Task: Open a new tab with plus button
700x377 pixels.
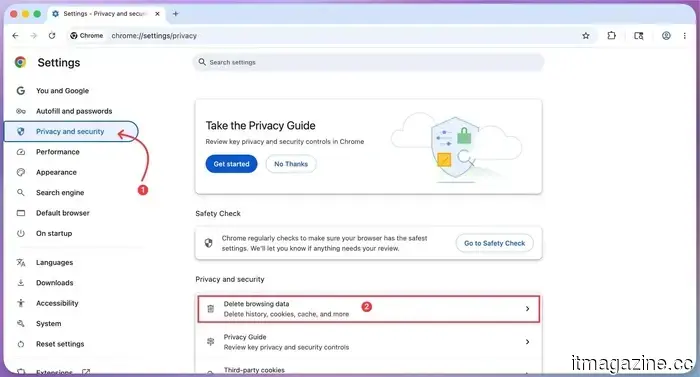Action: click(x=175, y=14)
